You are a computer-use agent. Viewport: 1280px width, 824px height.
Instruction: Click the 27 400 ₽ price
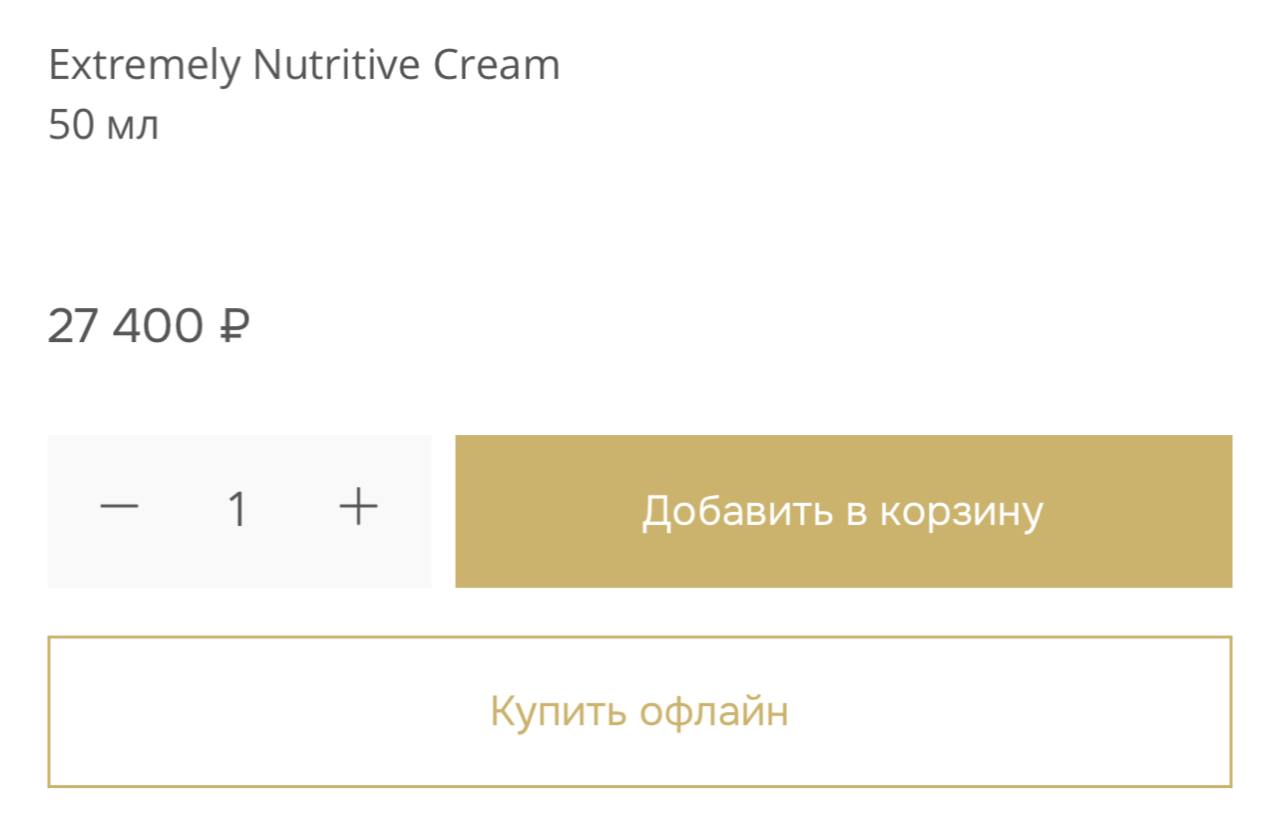point(148,327)
